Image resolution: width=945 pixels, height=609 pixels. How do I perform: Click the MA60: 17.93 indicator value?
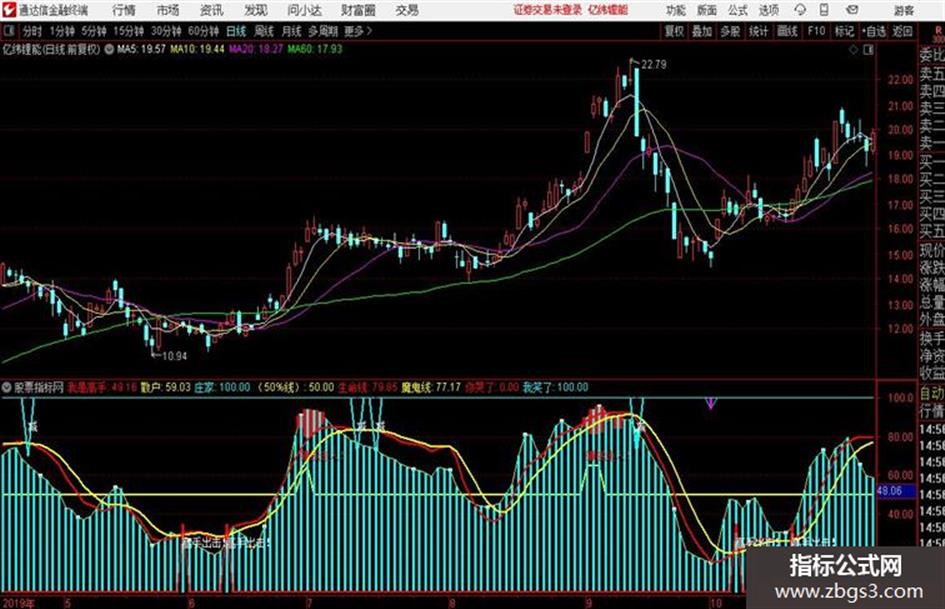click(x=315, y=49)
